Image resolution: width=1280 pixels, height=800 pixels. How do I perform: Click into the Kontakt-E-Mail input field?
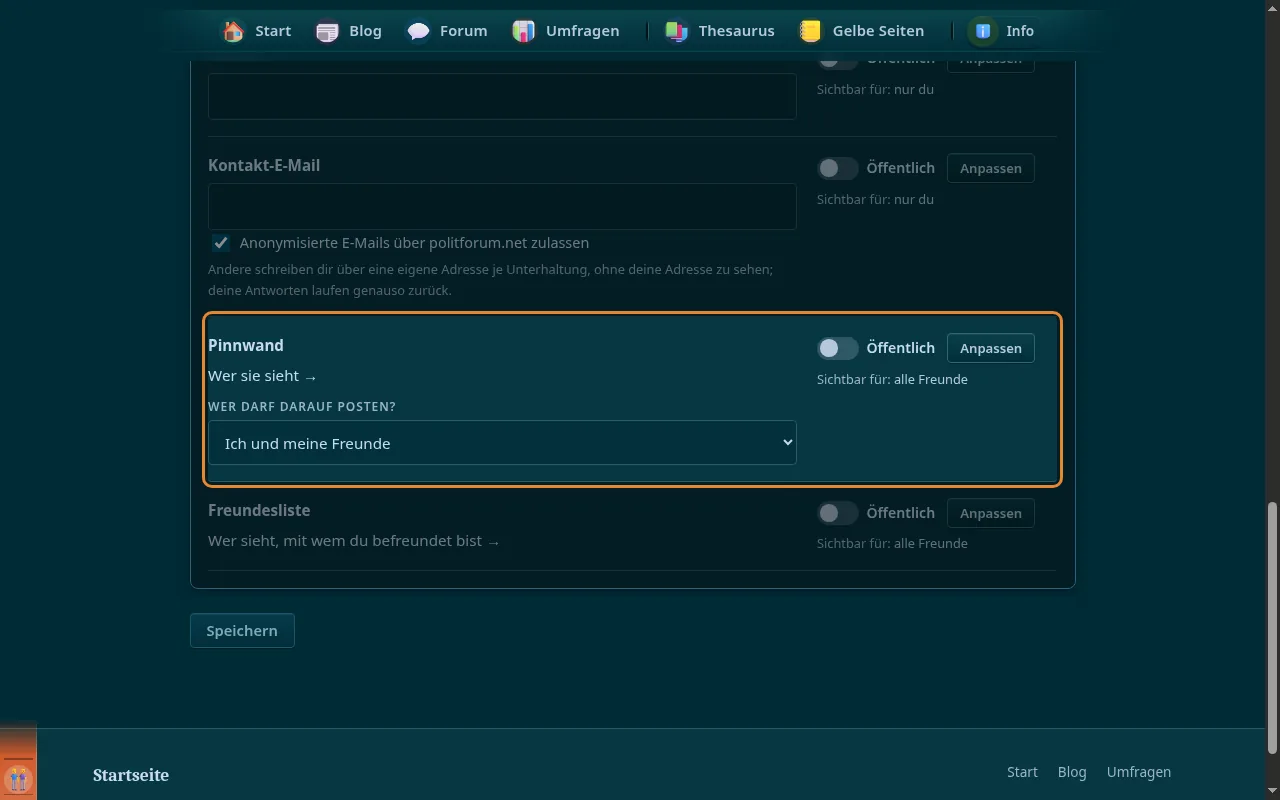pos(502,207)
